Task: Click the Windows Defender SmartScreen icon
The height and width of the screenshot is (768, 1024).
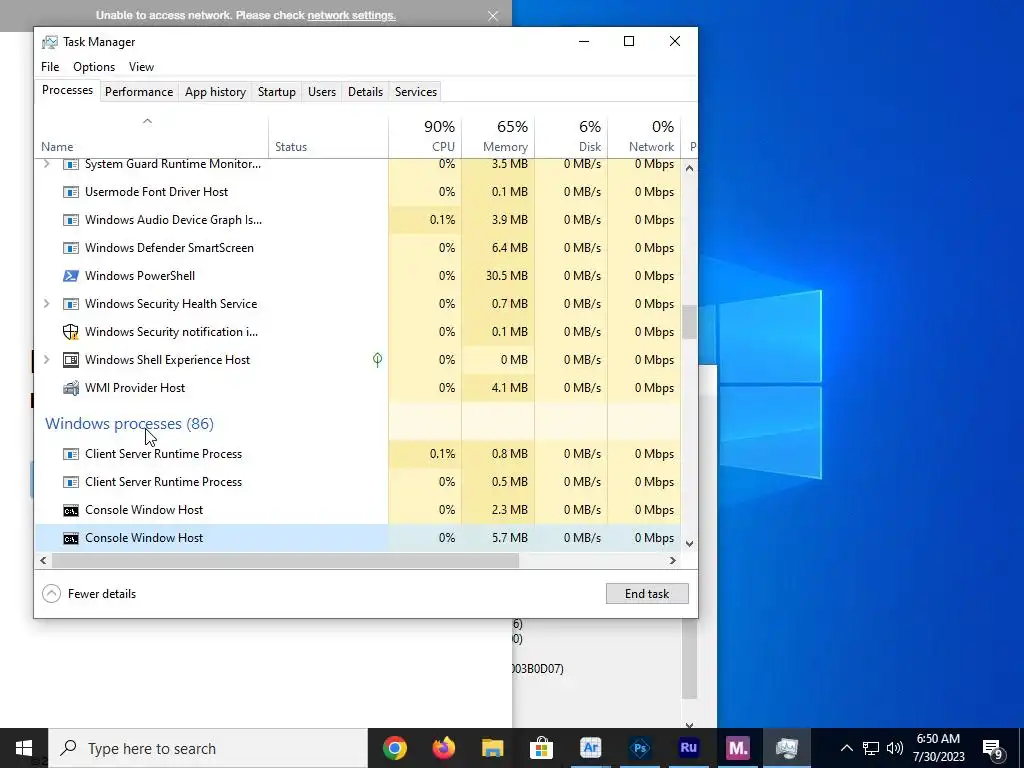Action: pos(71,248)
